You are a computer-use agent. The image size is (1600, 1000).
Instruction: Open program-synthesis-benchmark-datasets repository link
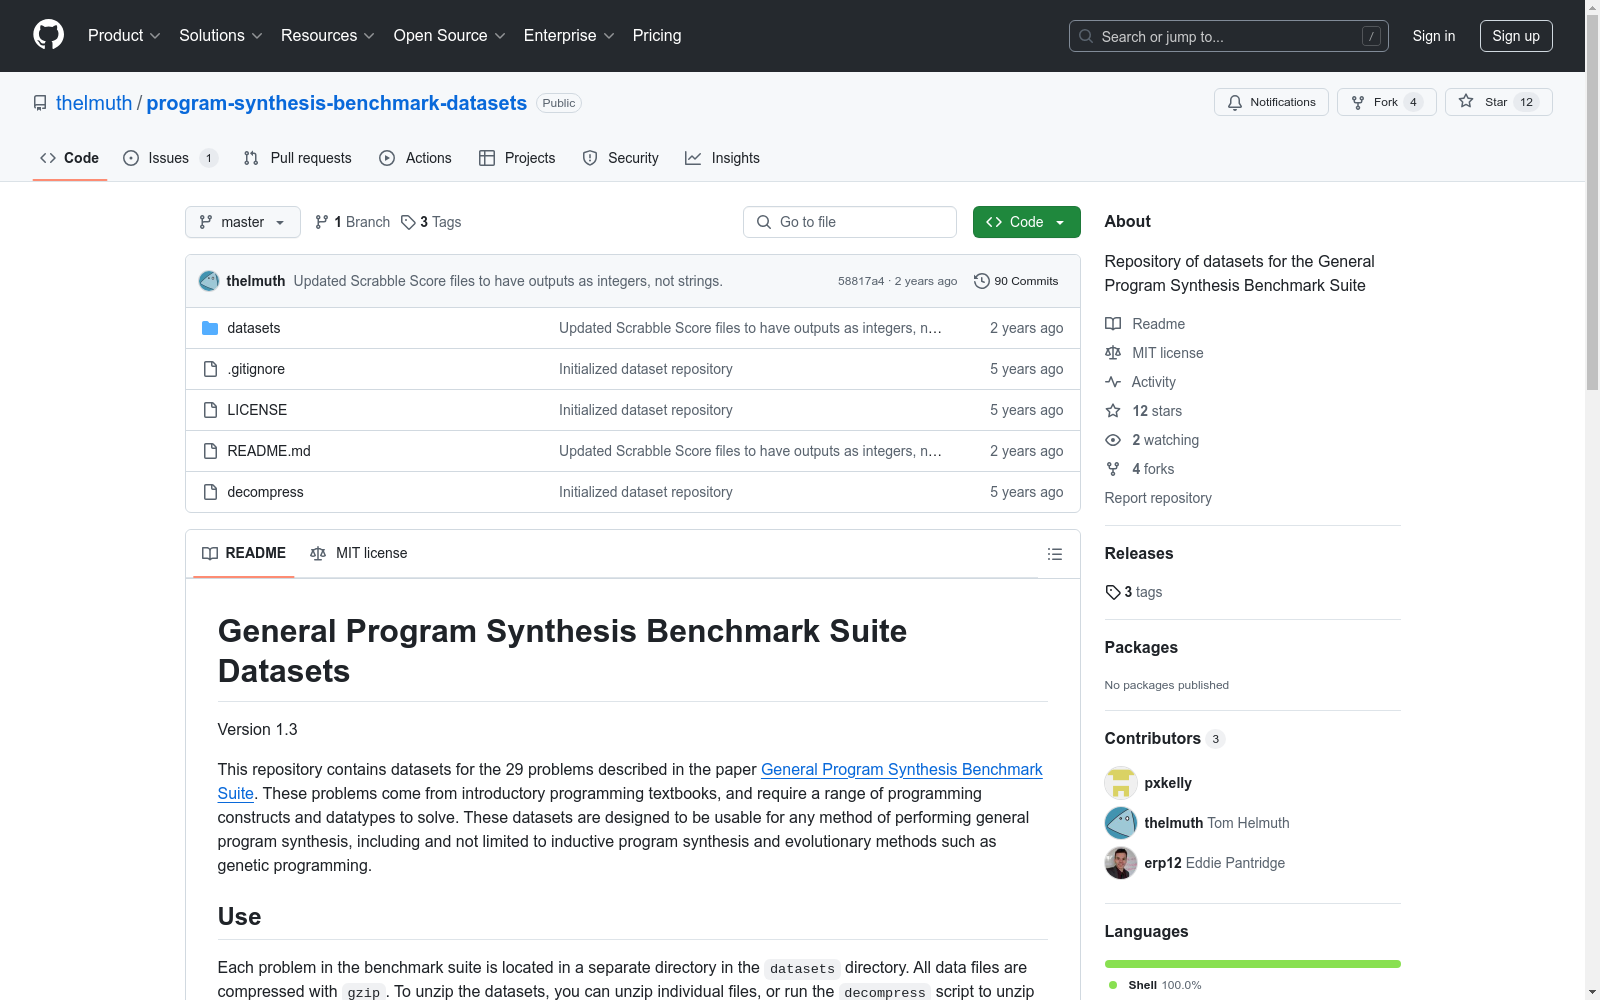(337, 103)
